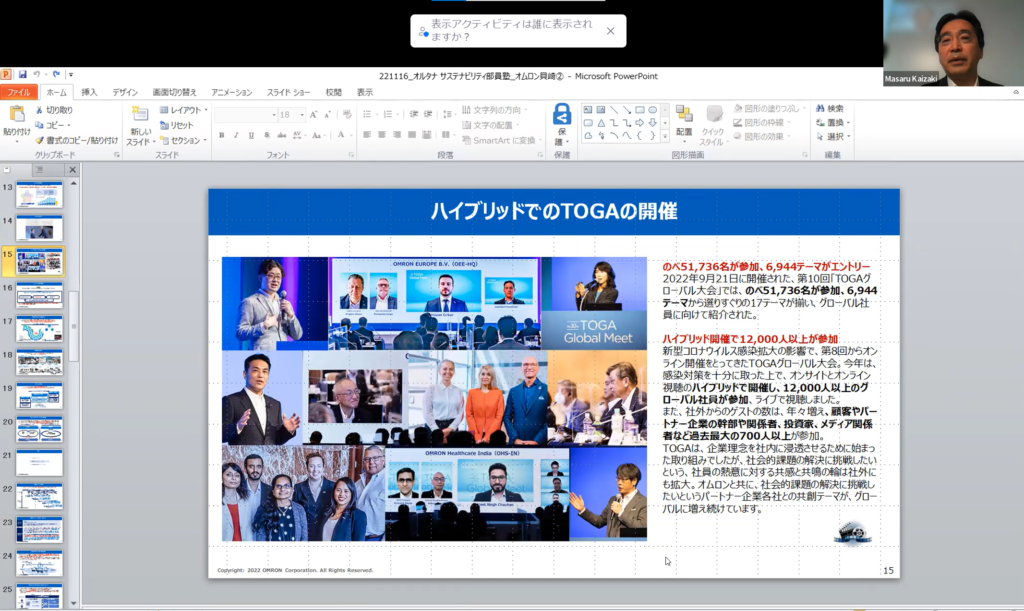Select the Arrow line shape

click(x=627, y=110)
